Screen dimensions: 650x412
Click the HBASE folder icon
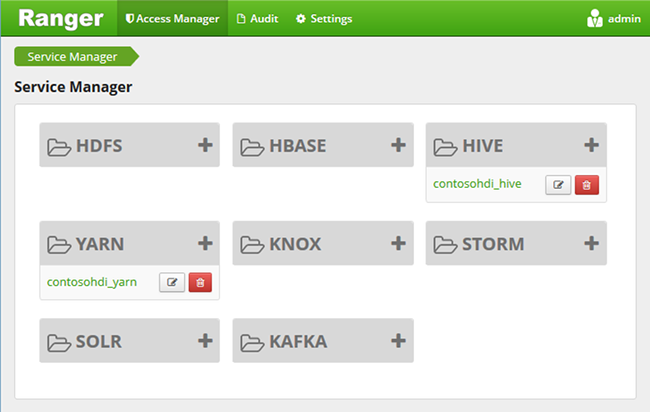click(x=252, y=147)
